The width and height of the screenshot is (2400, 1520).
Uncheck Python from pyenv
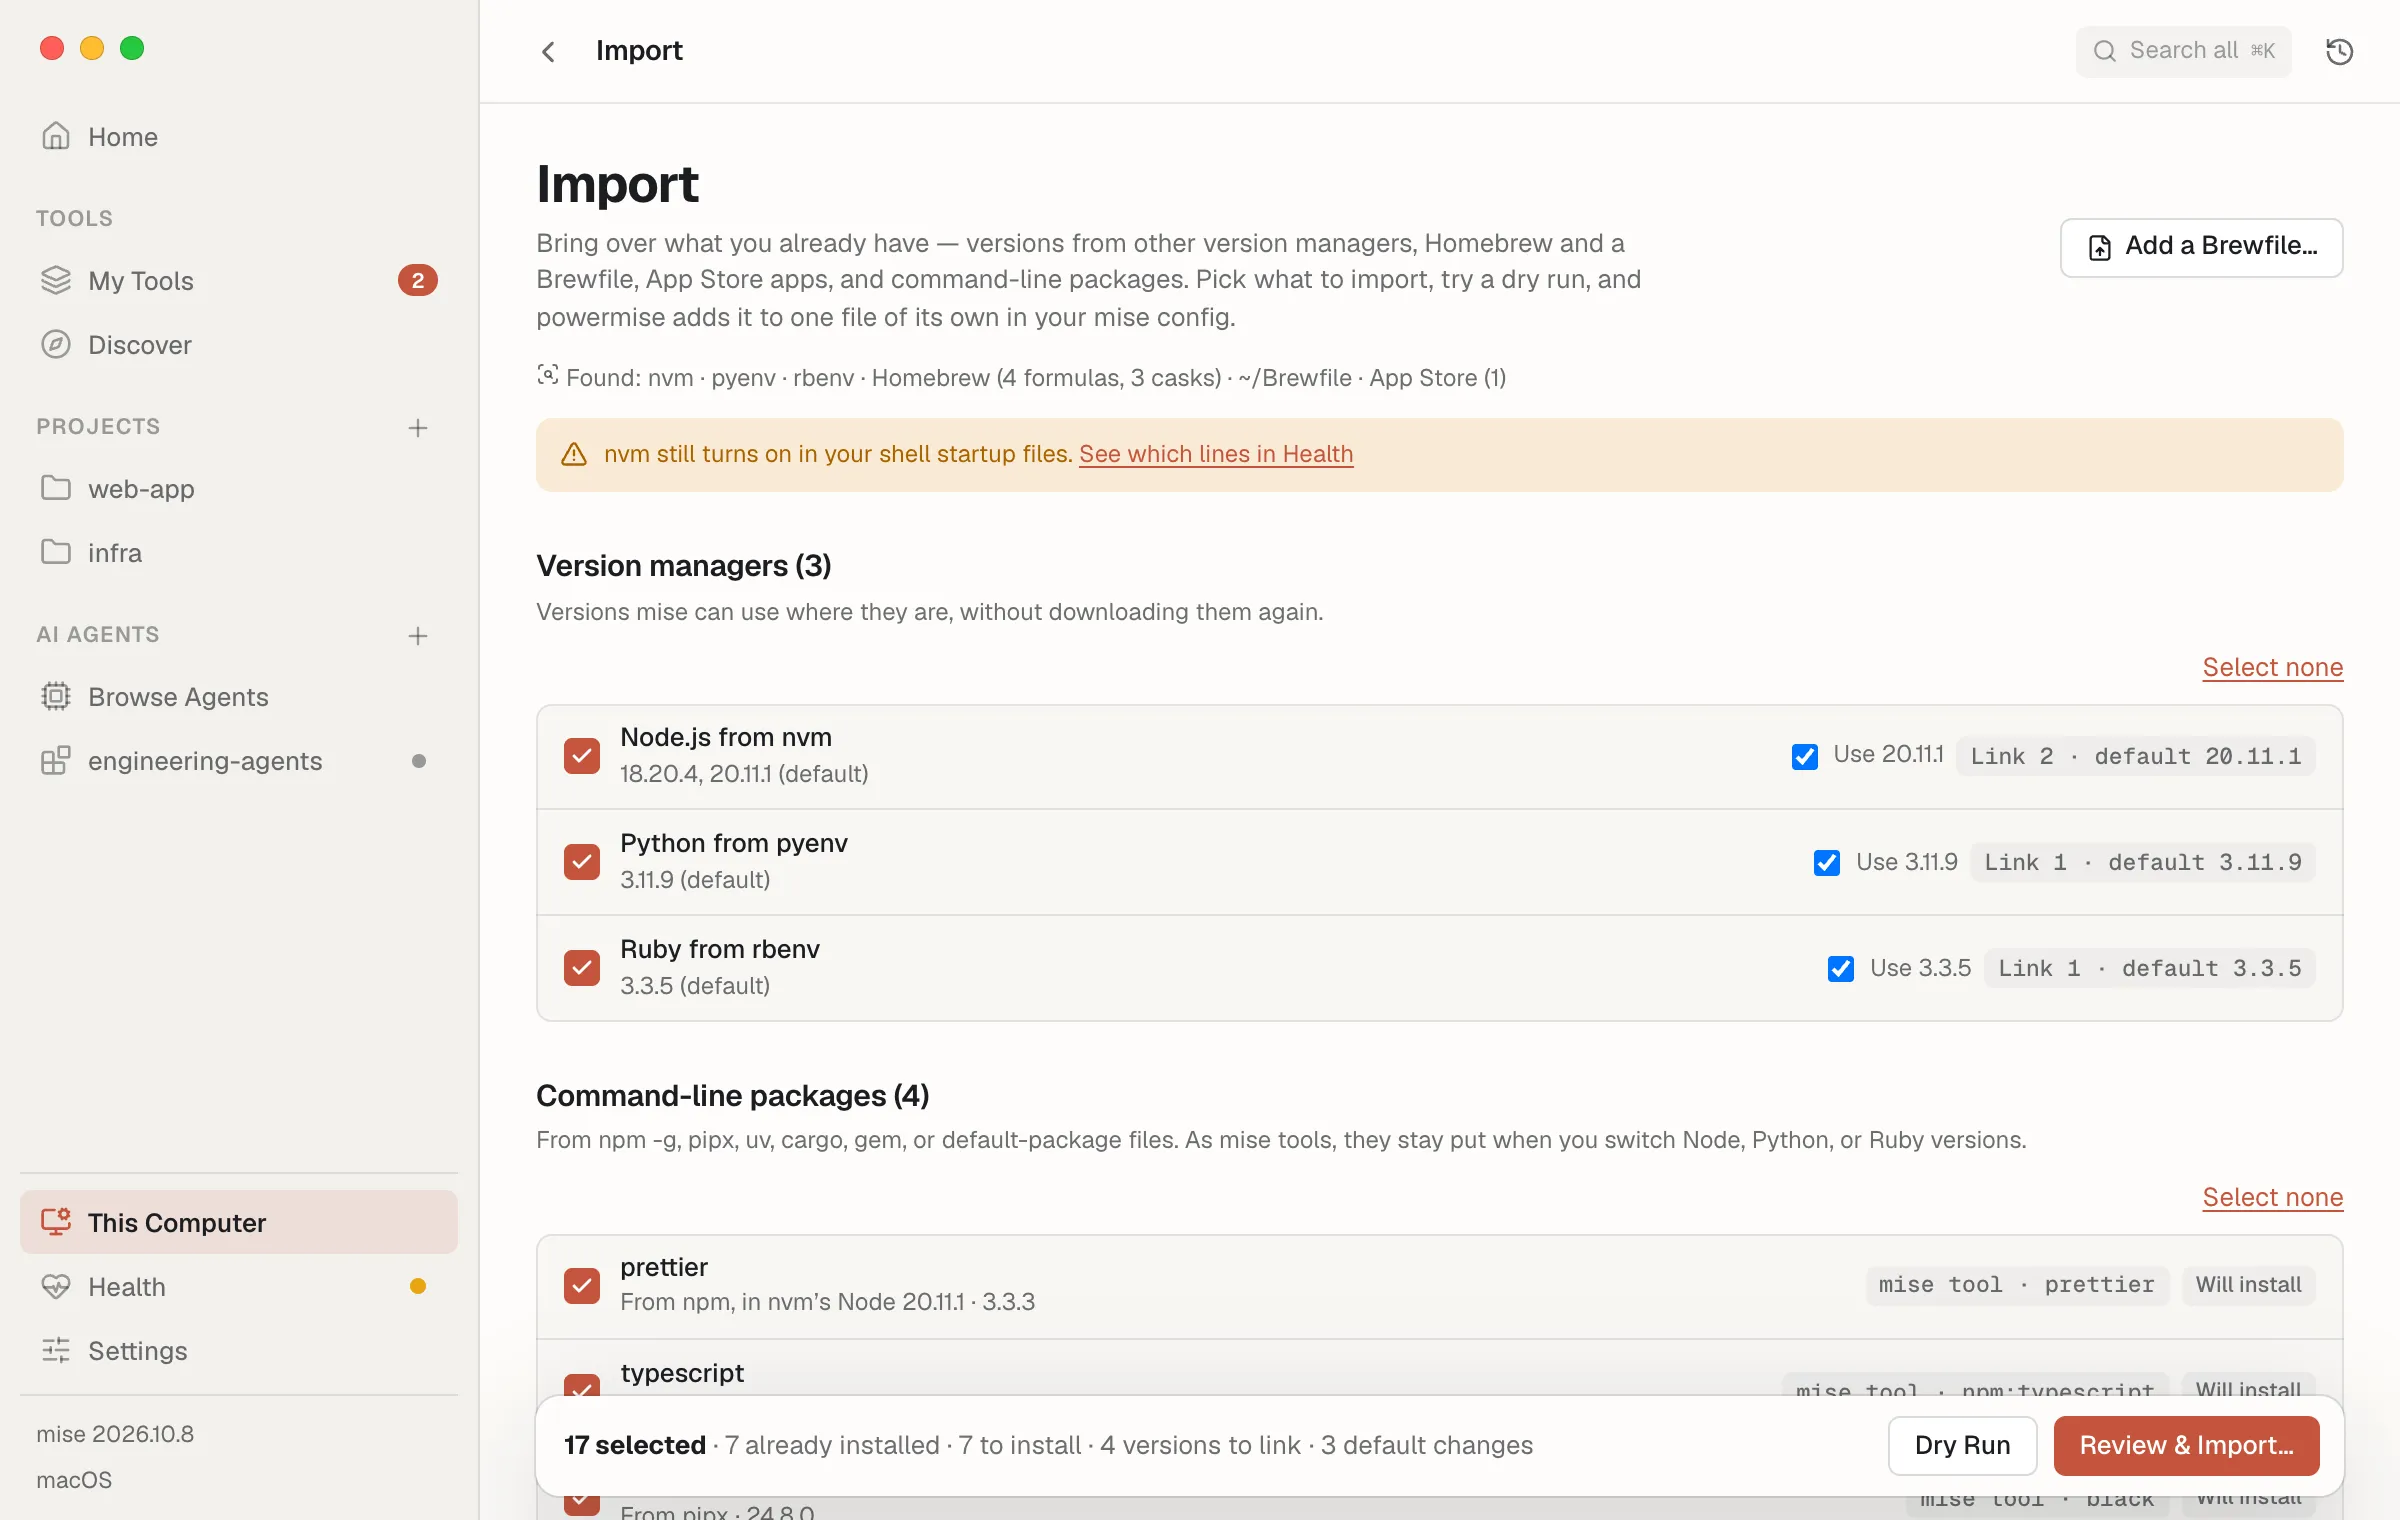point(581,862)
